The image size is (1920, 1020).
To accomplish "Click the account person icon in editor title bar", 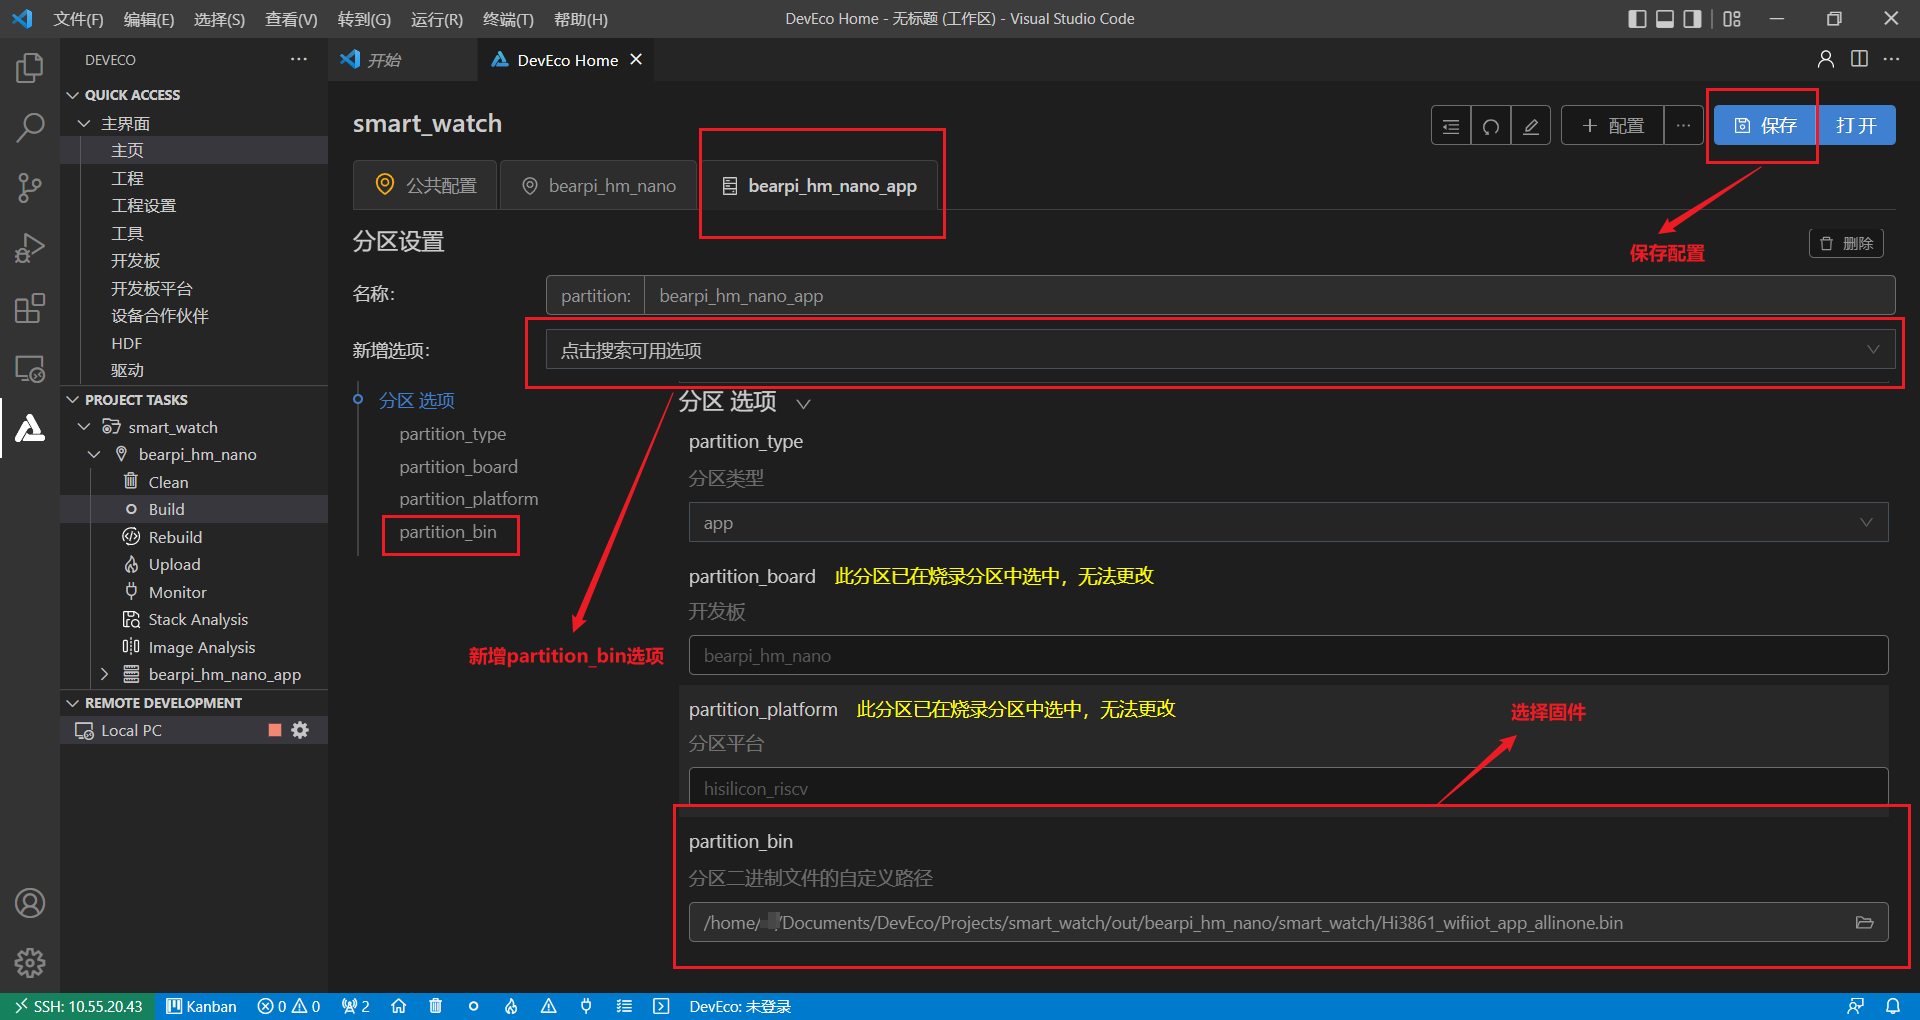I will pos(1826,60).
